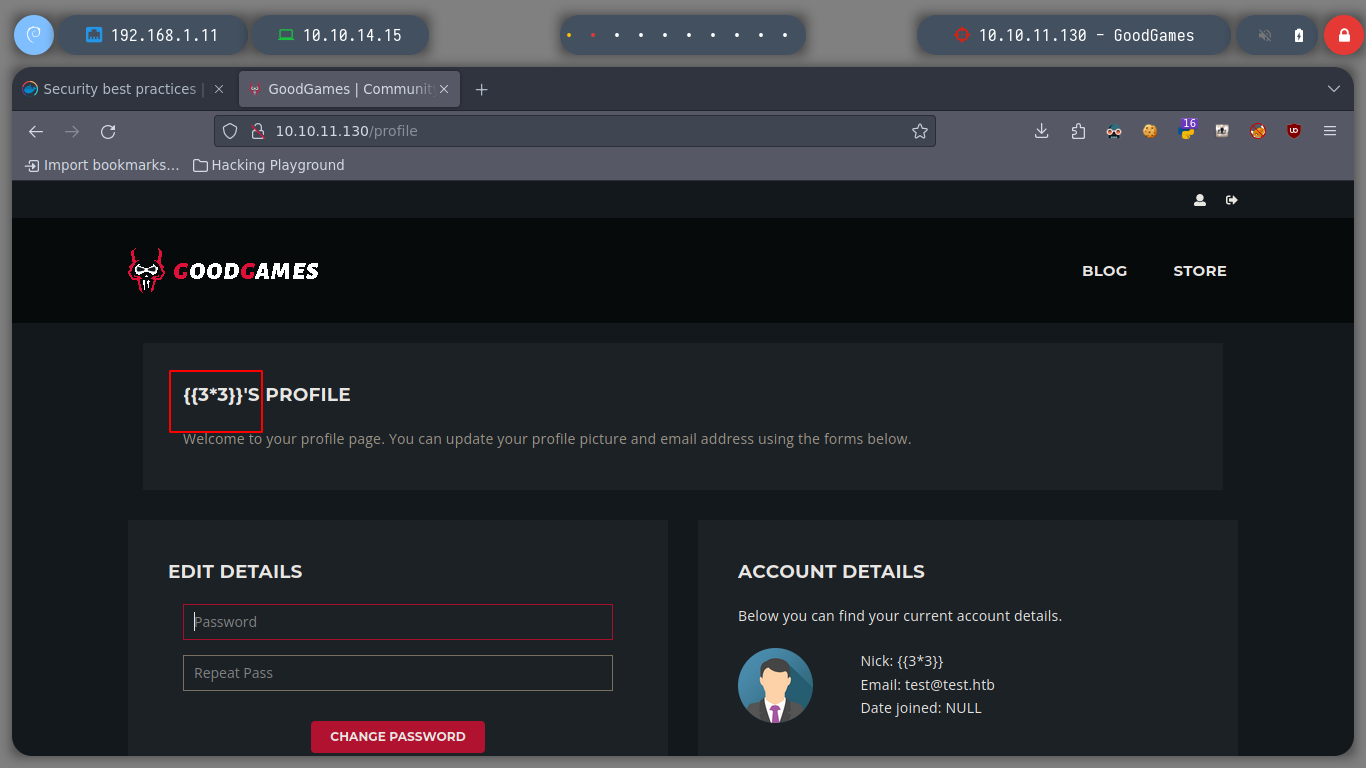Click the Repeat Pass input field
Image resolution: width=1366 pixels, height=768 pixels.
click(x=398, y=673)
